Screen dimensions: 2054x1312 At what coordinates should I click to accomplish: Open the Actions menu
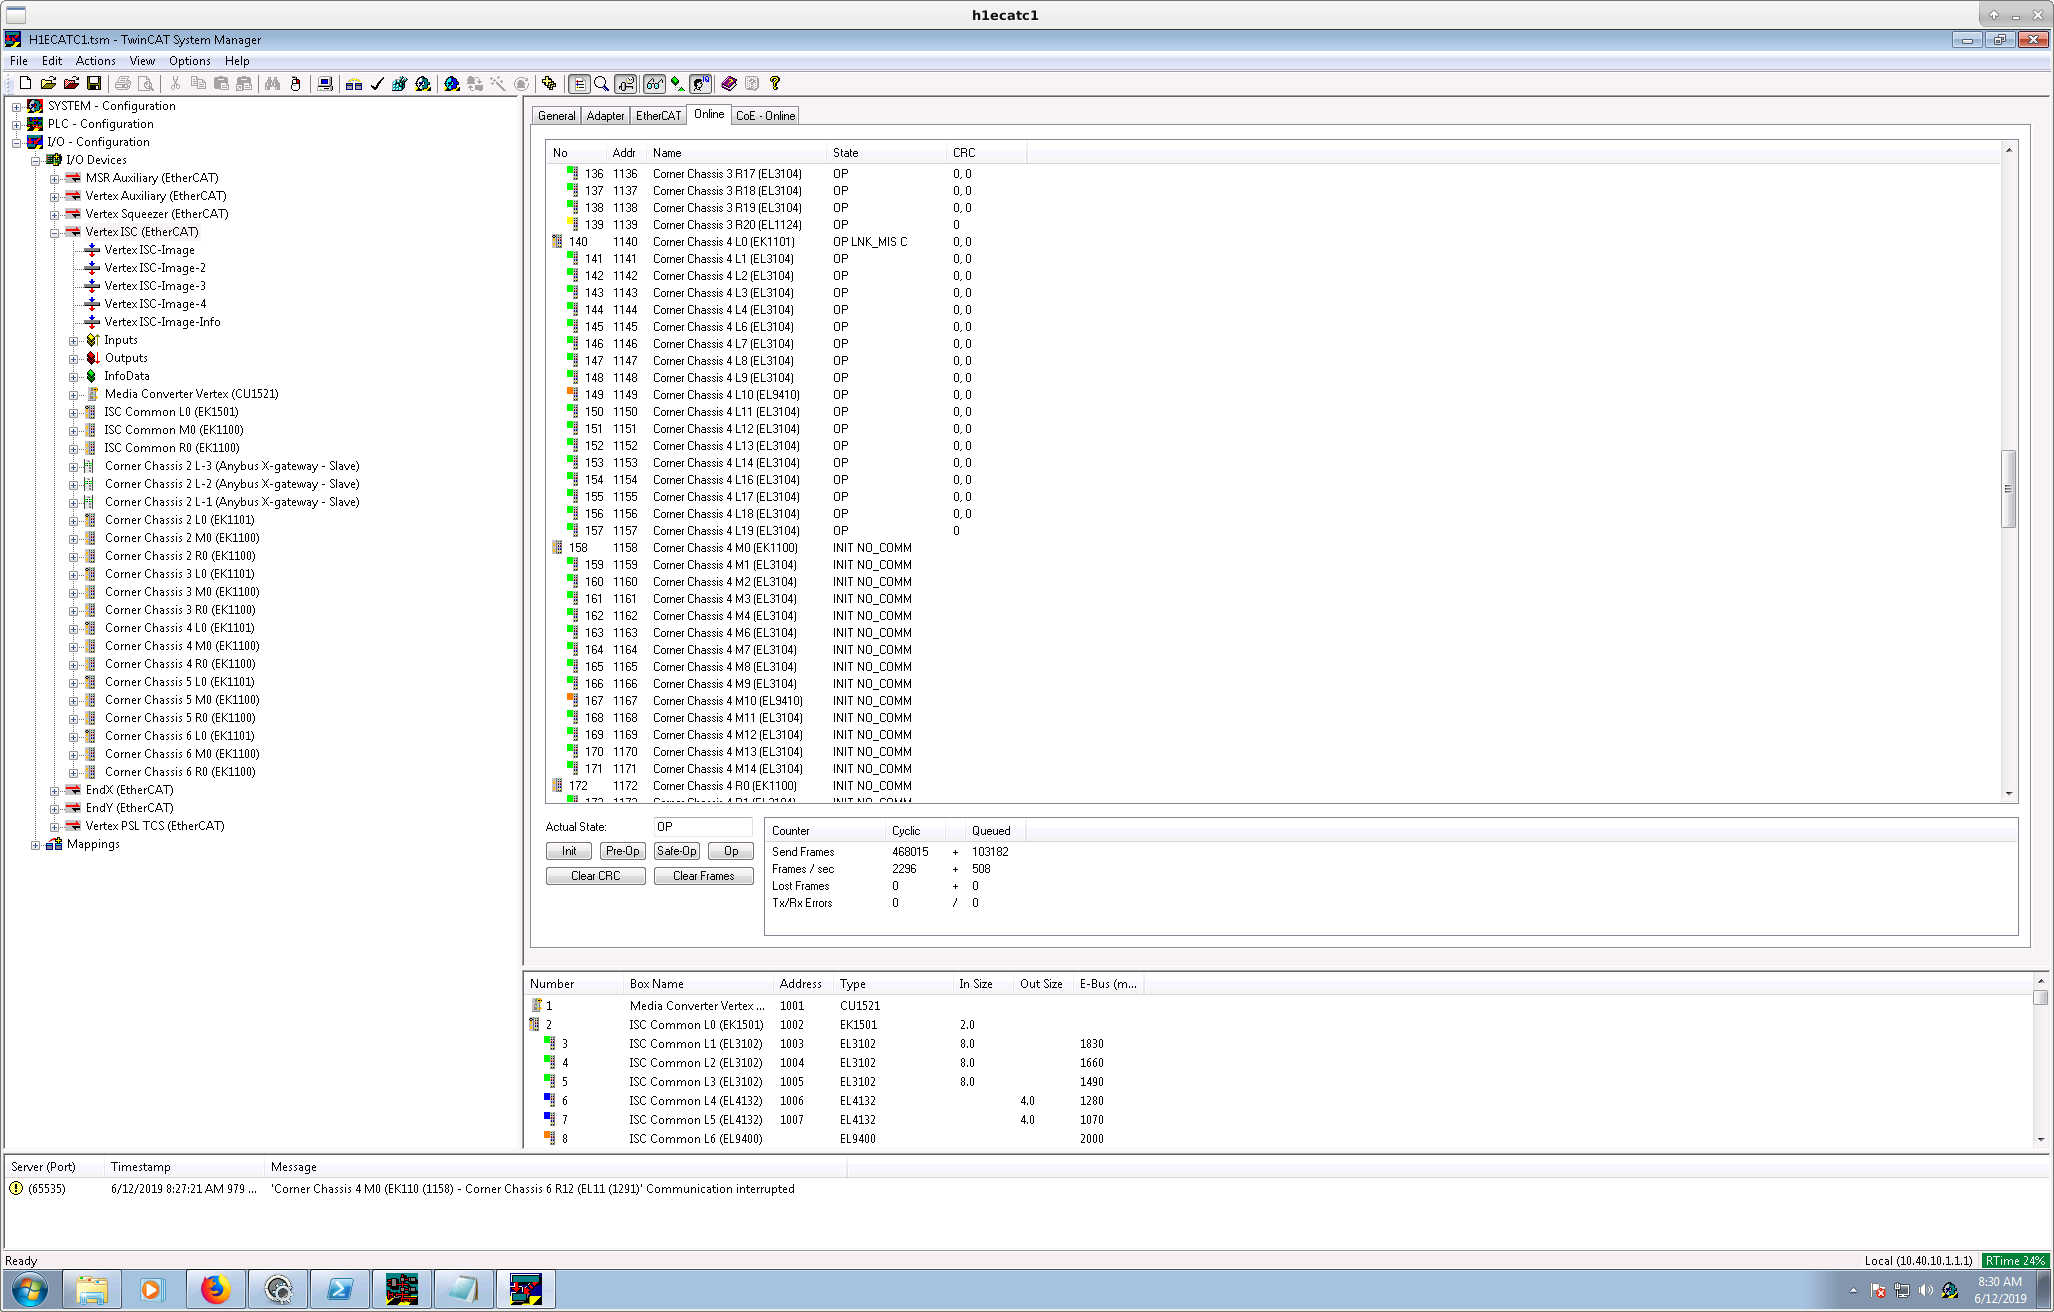(x=95, y=61)
